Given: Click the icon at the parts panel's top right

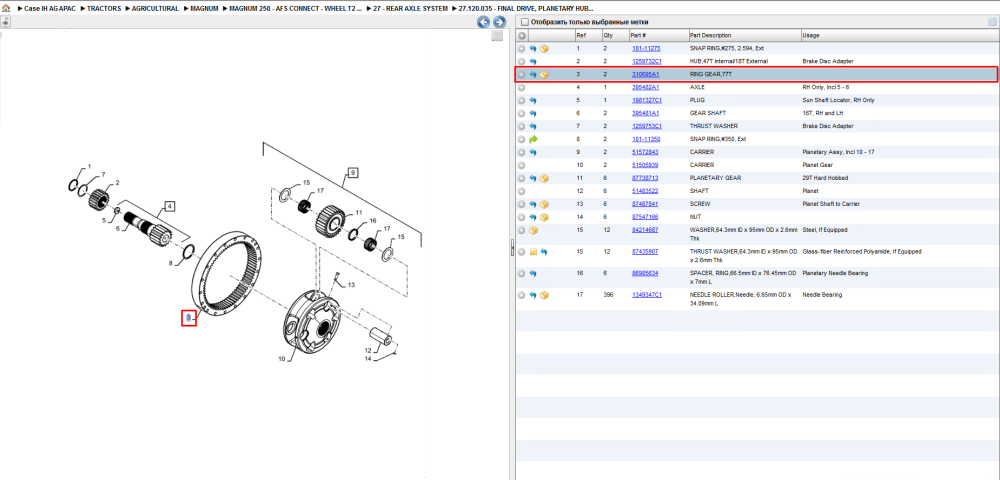Looking at the screenshot, I should click(x=992, y=22).
